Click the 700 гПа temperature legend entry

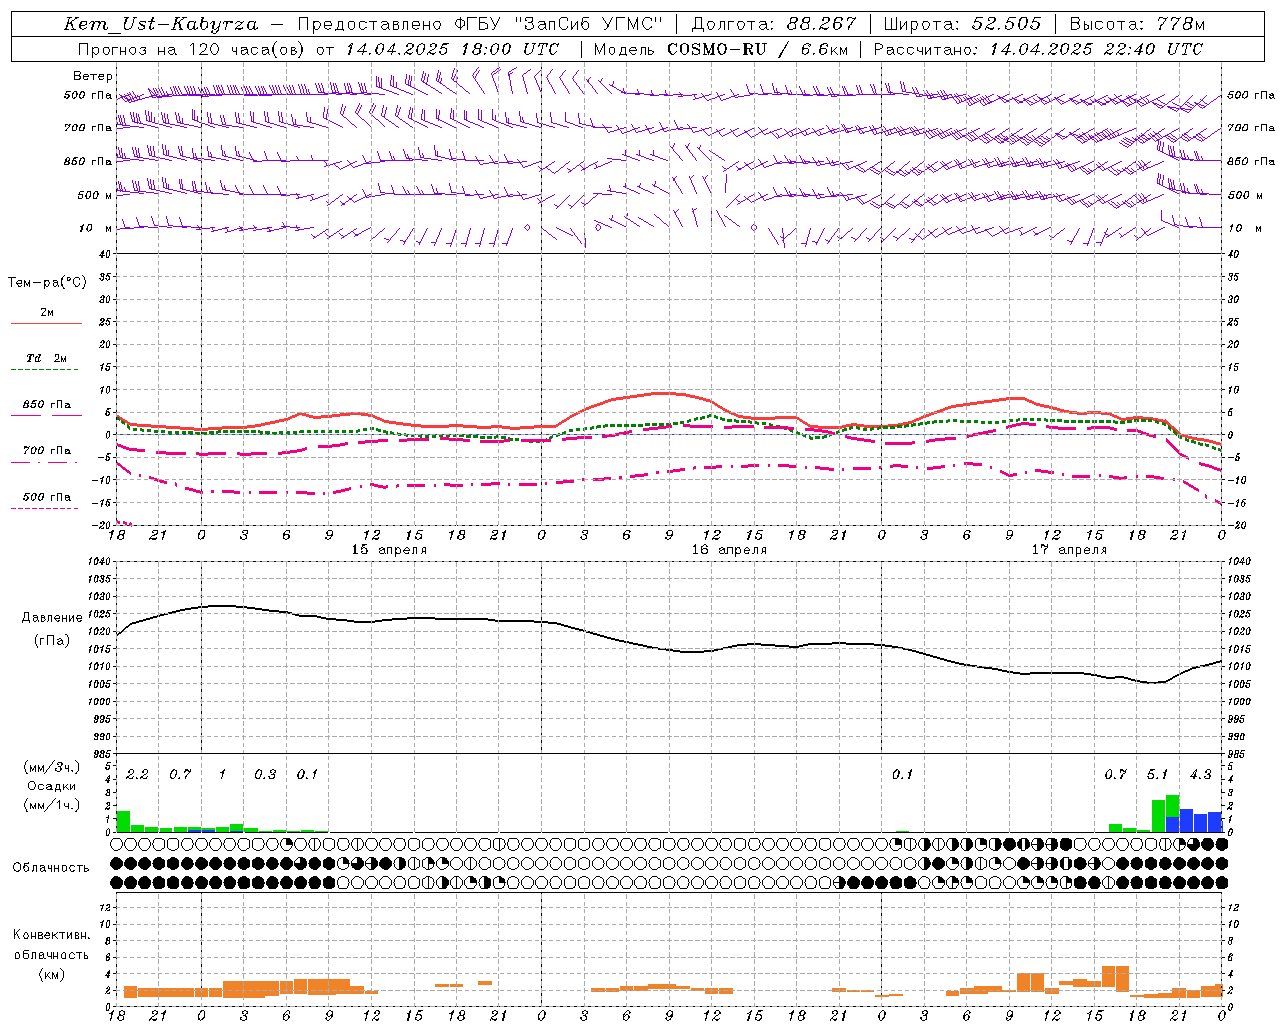click(47, 451)
